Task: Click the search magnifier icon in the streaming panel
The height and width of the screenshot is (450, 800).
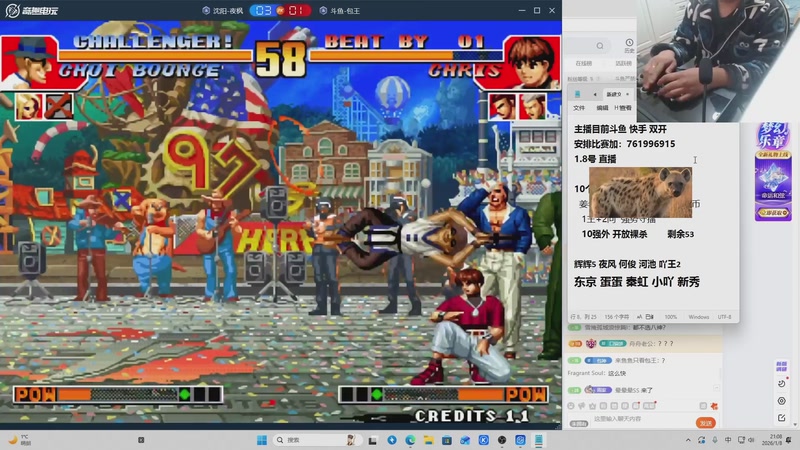Action: pos(600,46)
